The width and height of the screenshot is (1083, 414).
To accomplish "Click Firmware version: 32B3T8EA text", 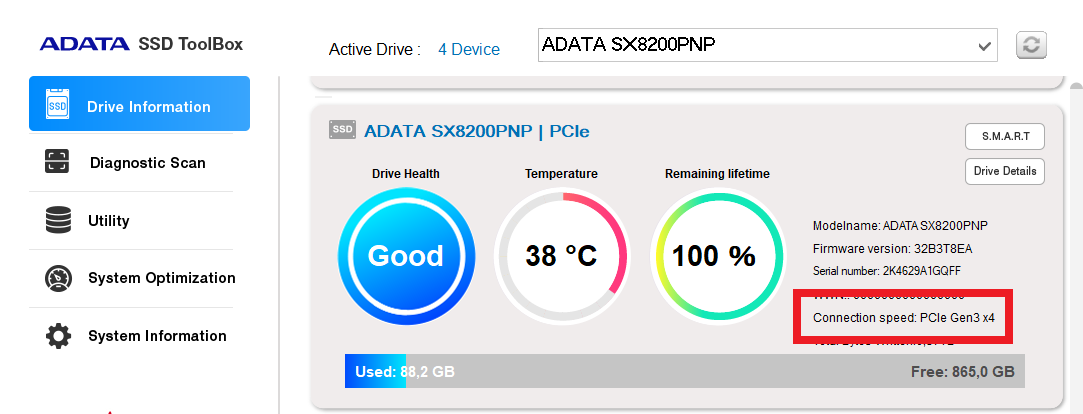I will [x=892, y=249].
